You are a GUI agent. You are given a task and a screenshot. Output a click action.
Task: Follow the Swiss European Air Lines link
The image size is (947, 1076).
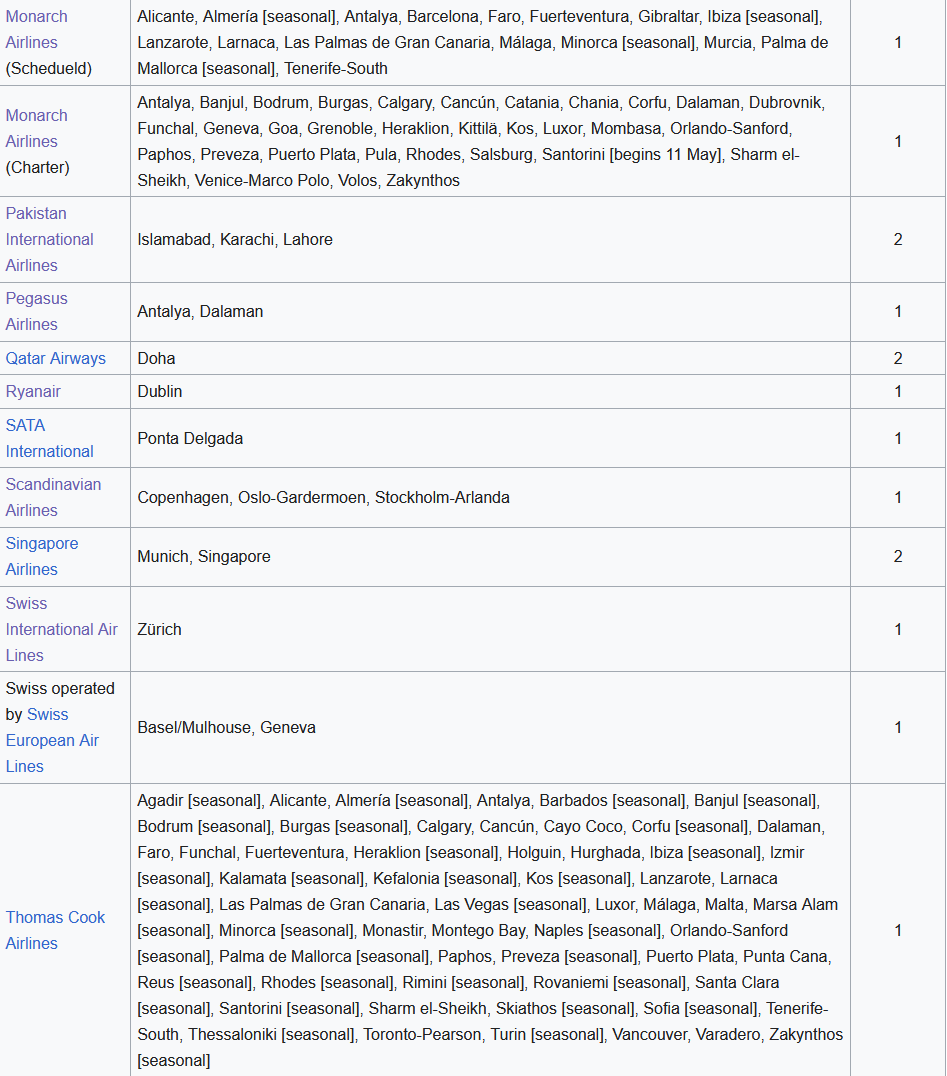[x=52, y=740]
